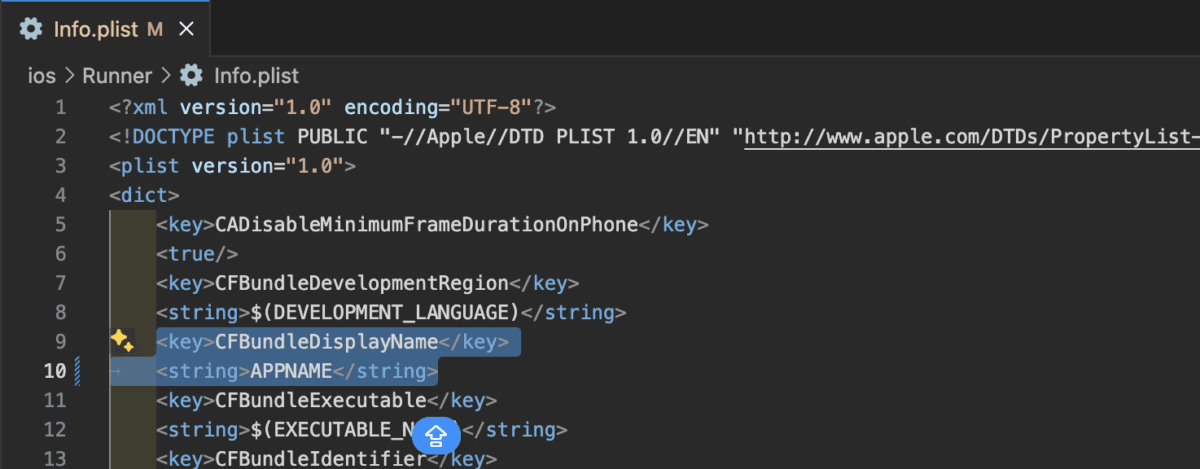Click the sparkle AI code action icon

pyautogui.click(x=122, y=342)
